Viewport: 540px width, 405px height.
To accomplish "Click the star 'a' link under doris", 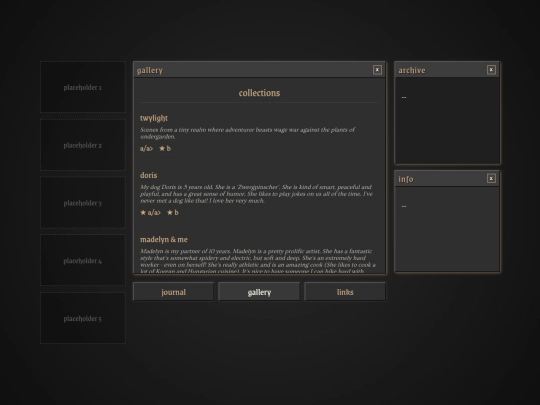I will pos(150,212).
